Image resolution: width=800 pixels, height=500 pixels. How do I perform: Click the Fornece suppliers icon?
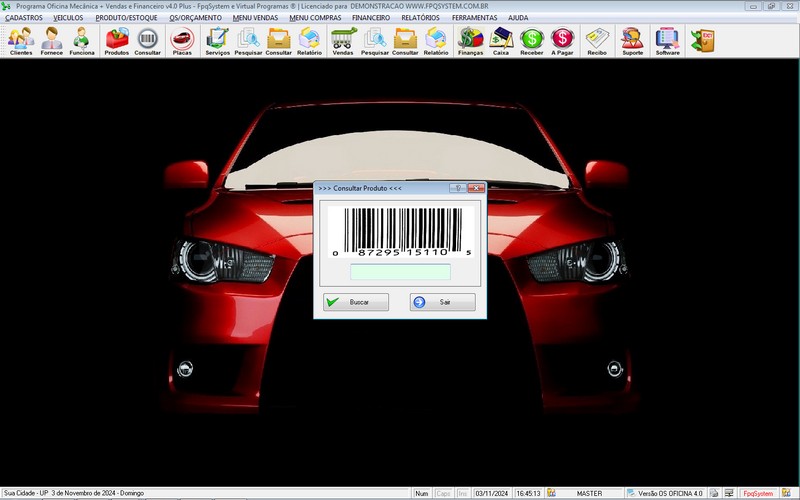[x=51, y=40]
